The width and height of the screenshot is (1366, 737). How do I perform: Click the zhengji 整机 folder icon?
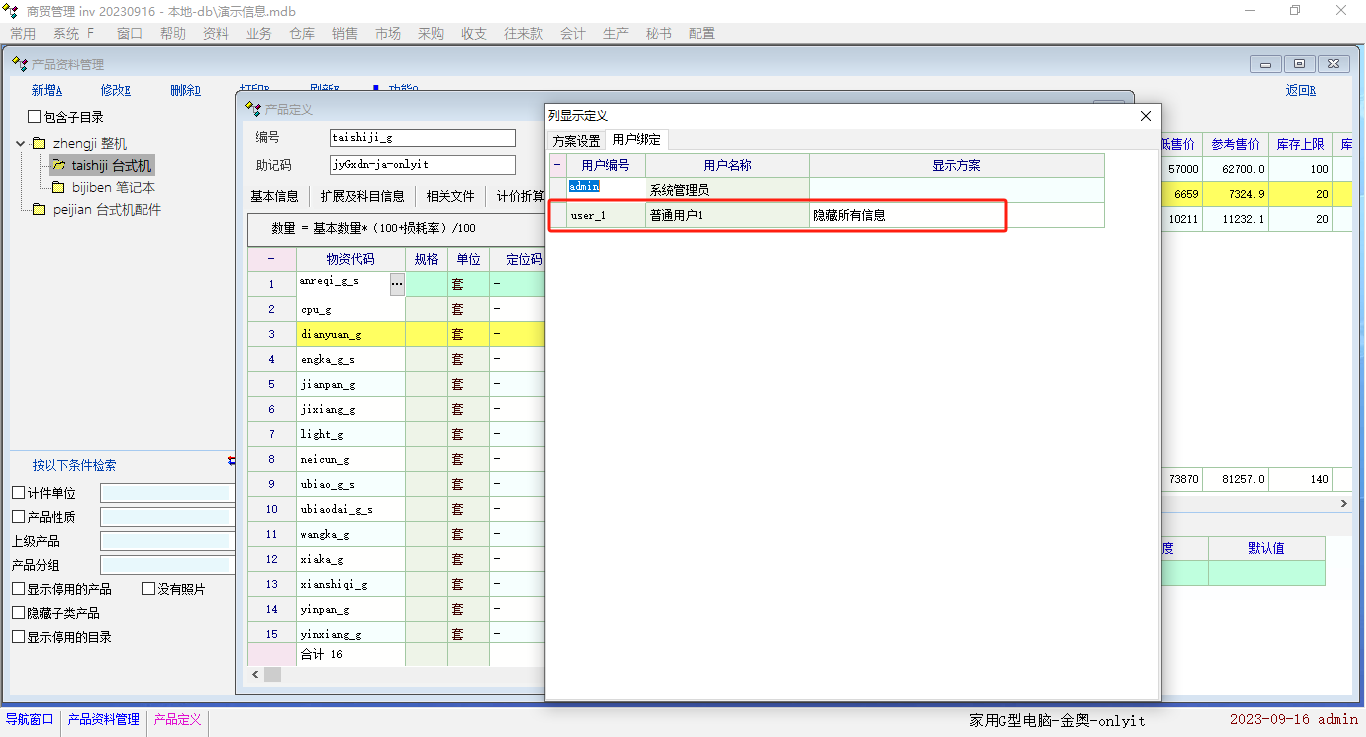click(39, 144)
